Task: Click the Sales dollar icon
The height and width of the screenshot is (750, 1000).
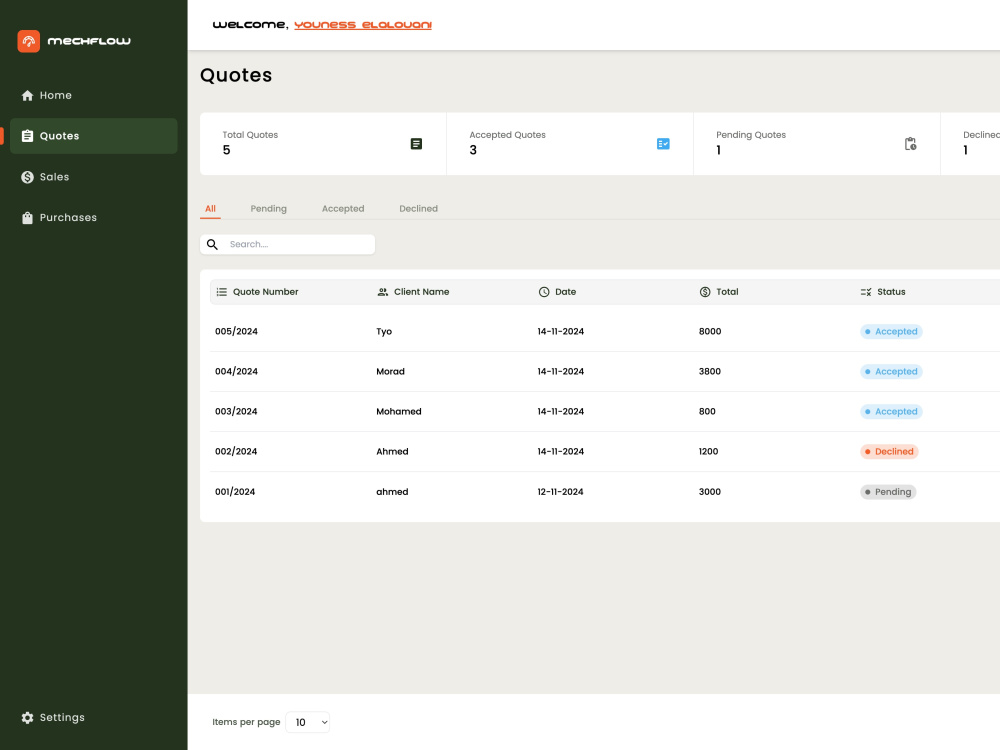Action: tap(27, 177)
